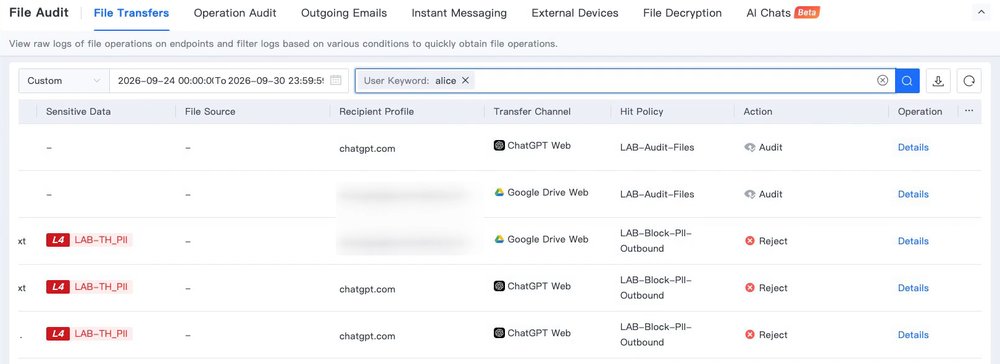1000x364 pixels.
Task: Click chatgpt.com recipient in fourth row
Action: click(367, 289)
